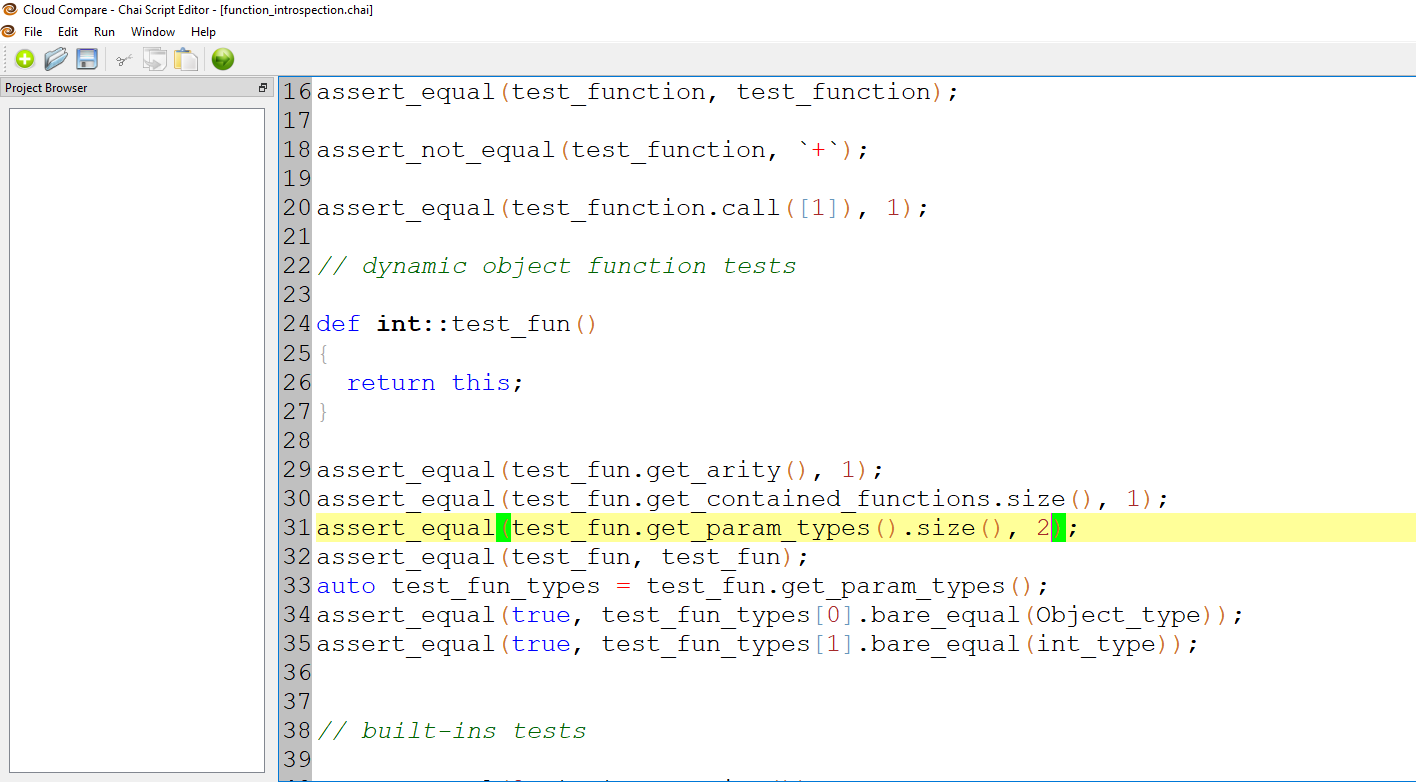
Task: Click line 16 assert_equal test_function code
Action: (638, 92)
